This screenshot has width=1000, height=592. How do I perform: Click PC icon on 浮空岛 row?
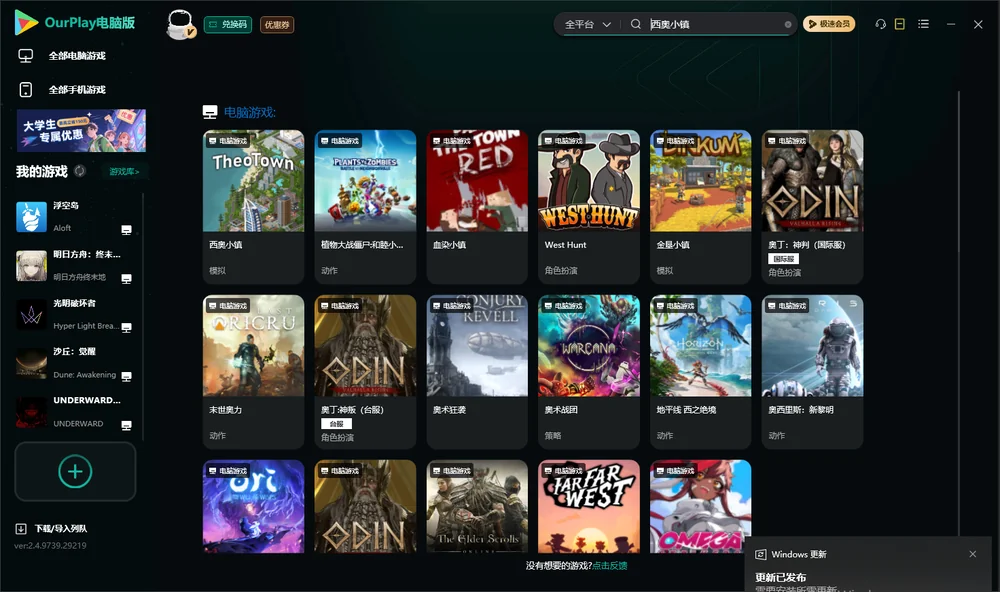tap(126, 230)
